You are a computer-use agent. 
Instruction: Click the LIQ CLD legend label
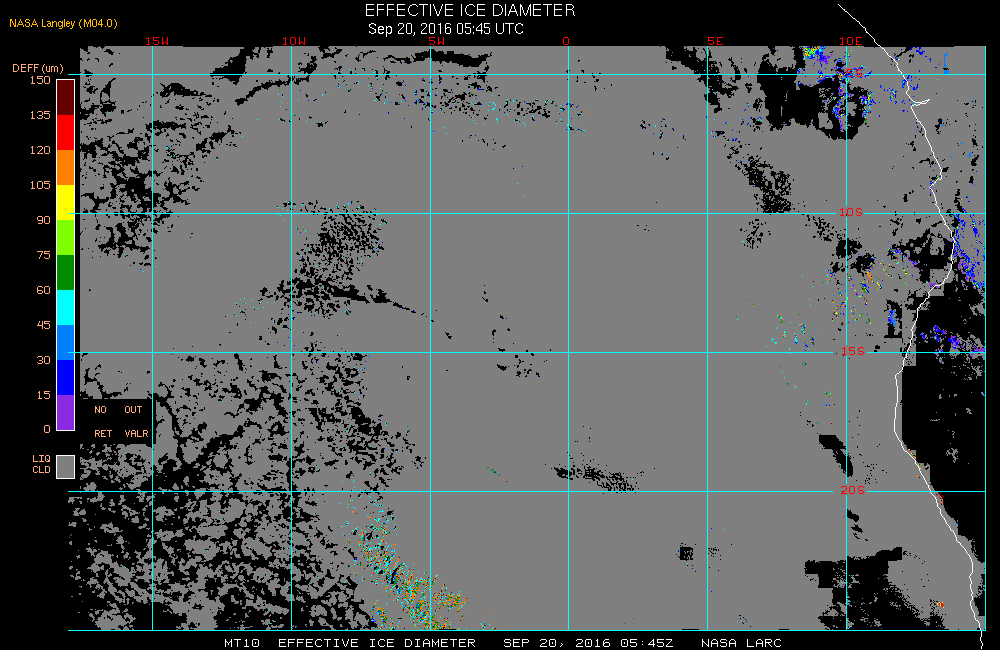click(x=41, y=464)
